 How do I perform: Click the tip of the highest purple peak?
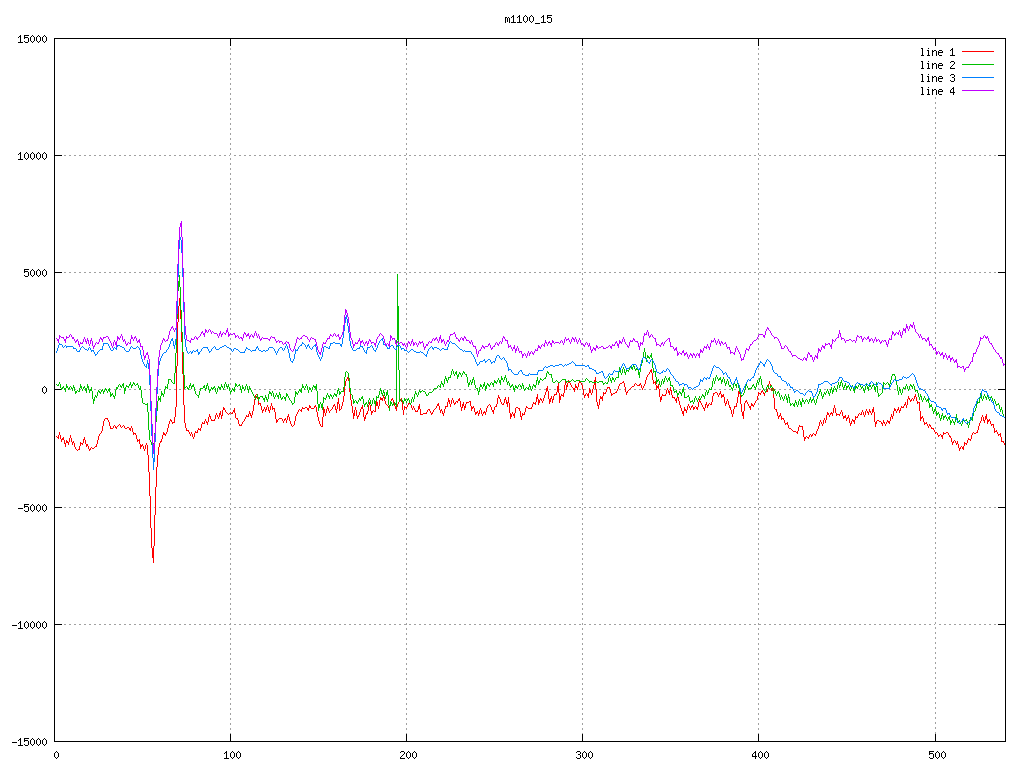pyautogui.click(x=181, y=222)
